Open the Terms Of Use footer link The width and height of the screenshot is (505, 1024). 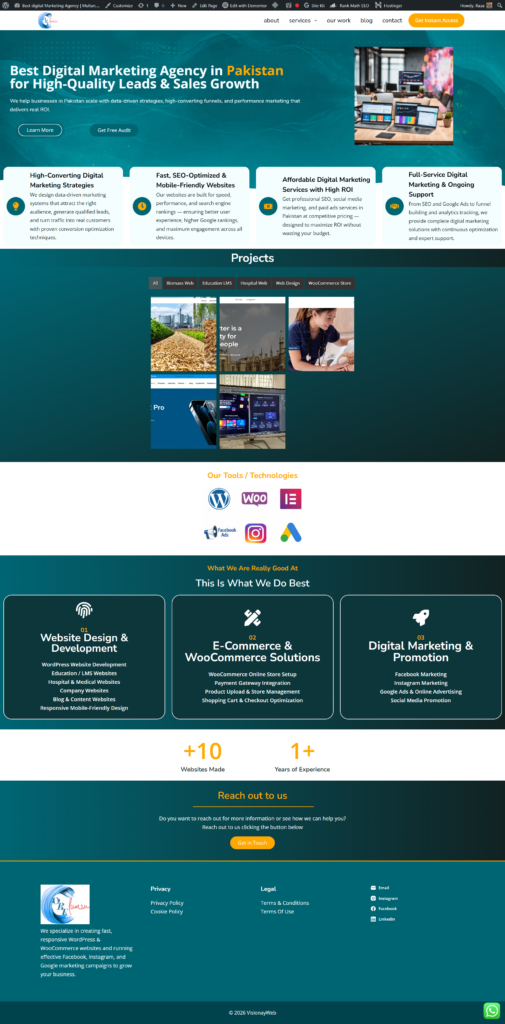coord(277,912)
